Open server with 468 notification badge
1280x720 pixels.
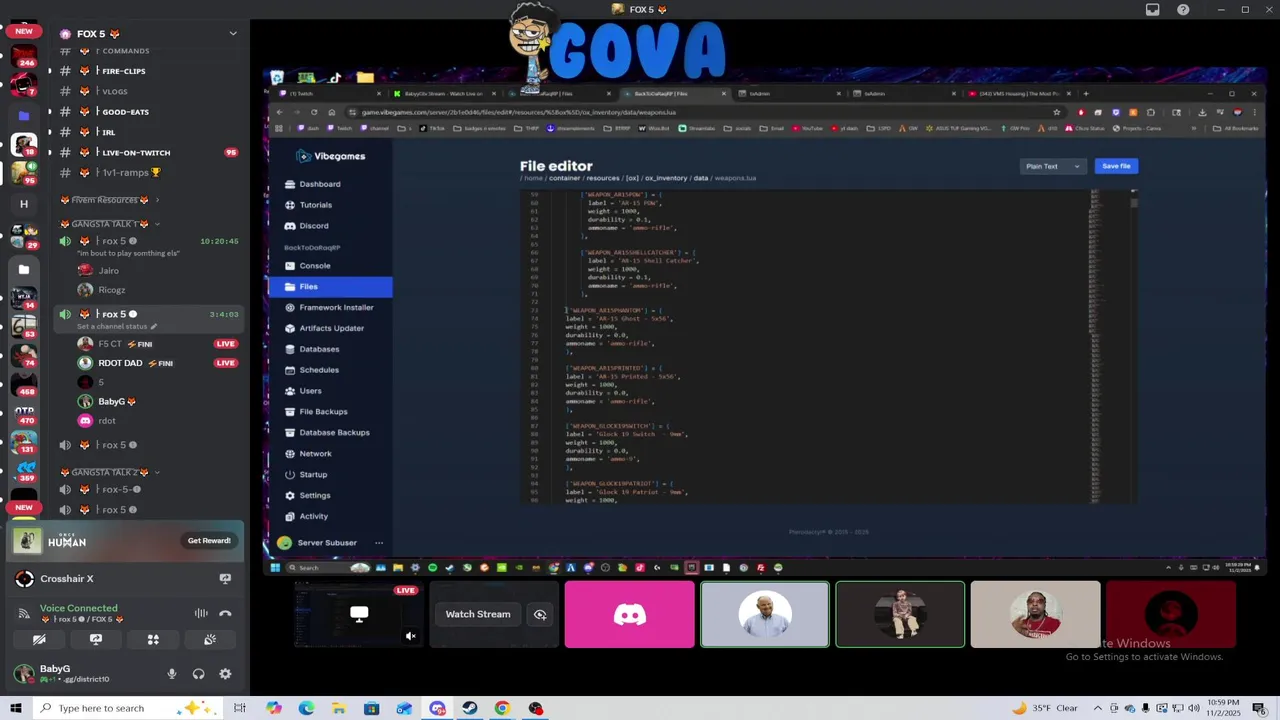(x=24, y=386)
